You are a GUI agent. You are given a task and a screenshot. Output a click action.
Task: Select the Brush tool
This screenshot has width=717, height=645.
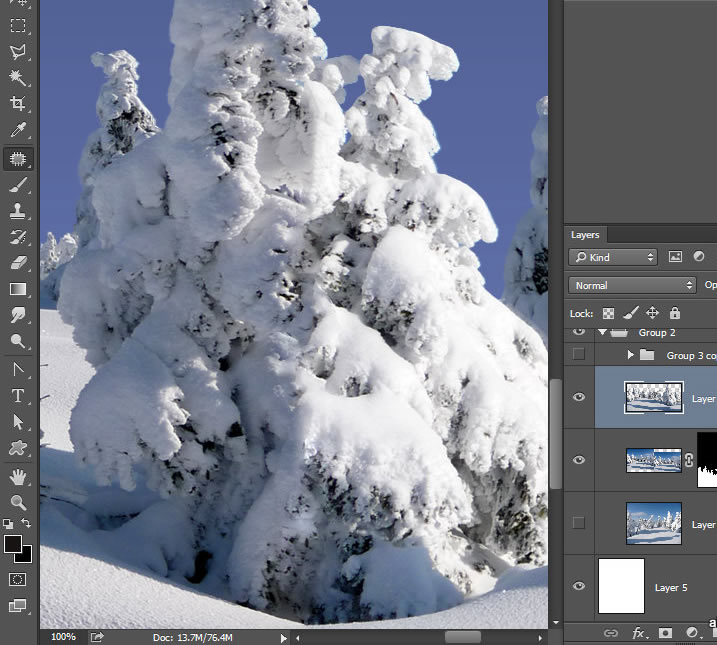pyautogui.click(x=18, y=185)
